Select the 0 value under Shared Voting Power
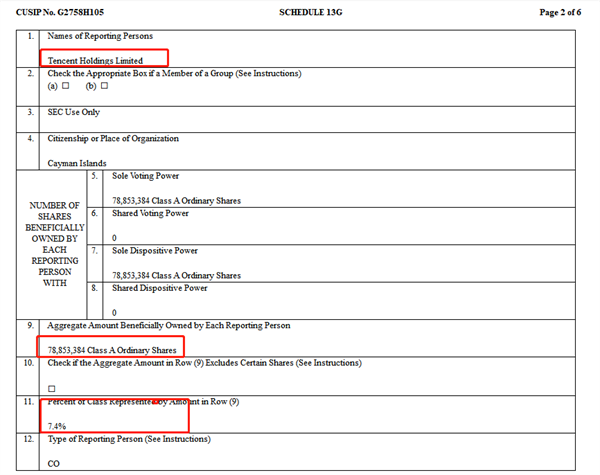 coord(114,238)
